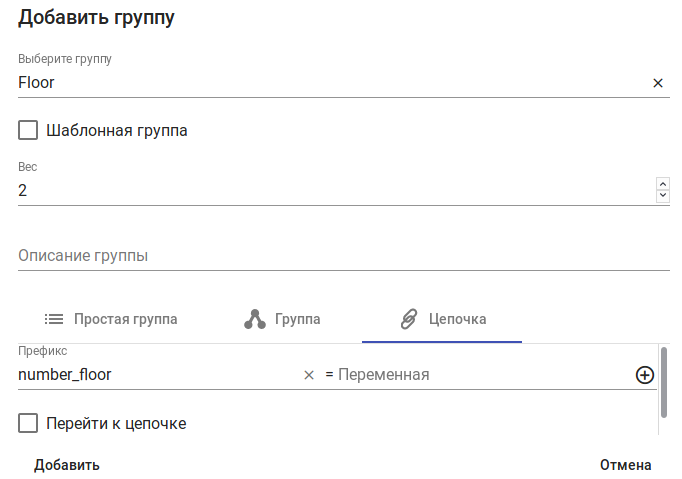Click the plus icon to add variable
Screen dimensions: 682x479
point(645,375)
